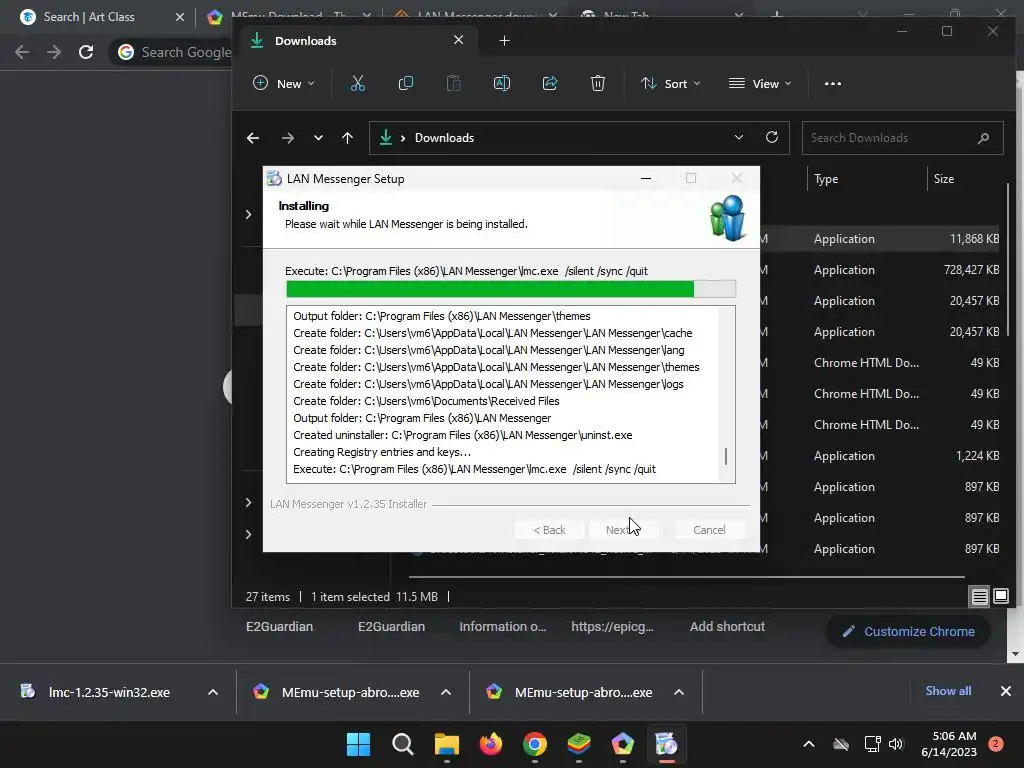Open the volume control in system tray

click(x=896, y=744)
